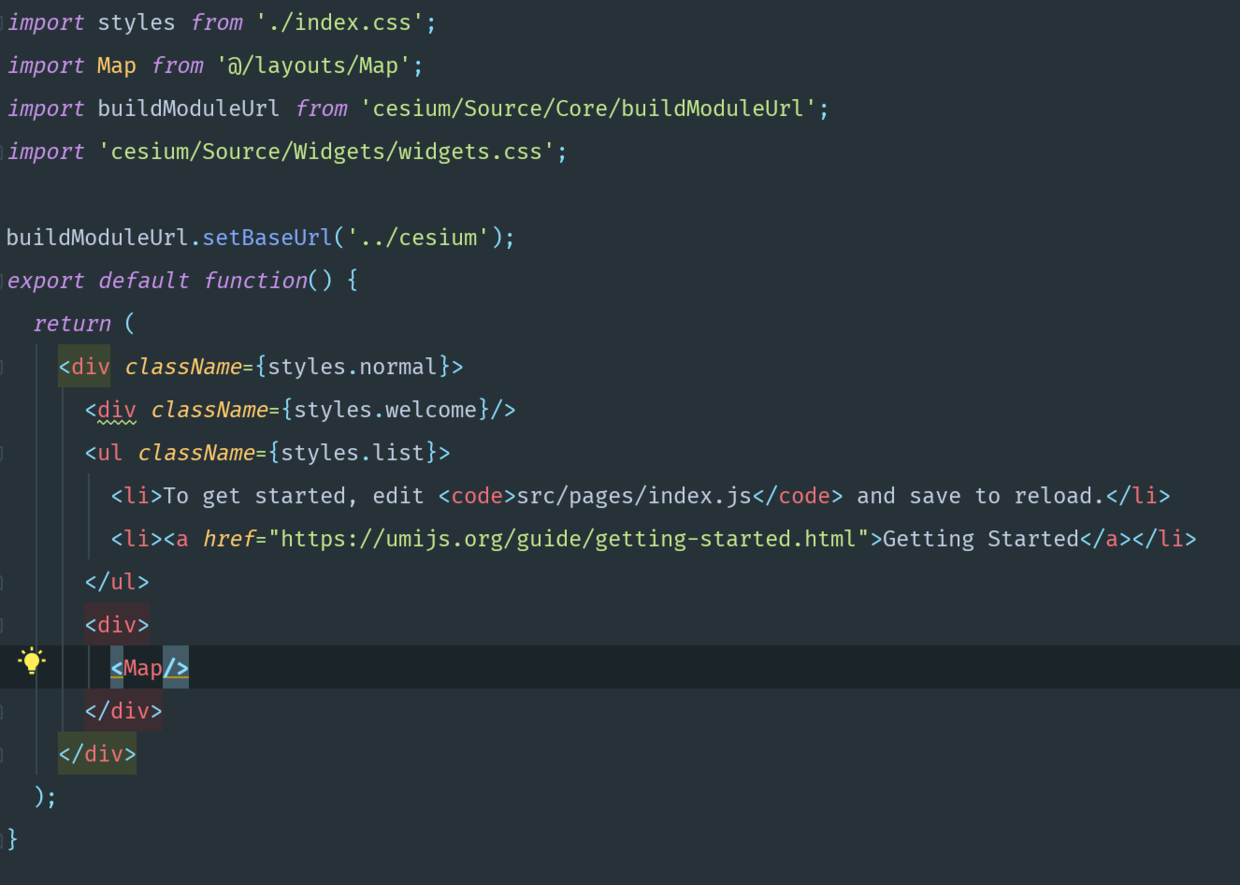Click 'buildModuleUrl' in its import statement
1240x885 pixels.
click(x=189, y=108)
